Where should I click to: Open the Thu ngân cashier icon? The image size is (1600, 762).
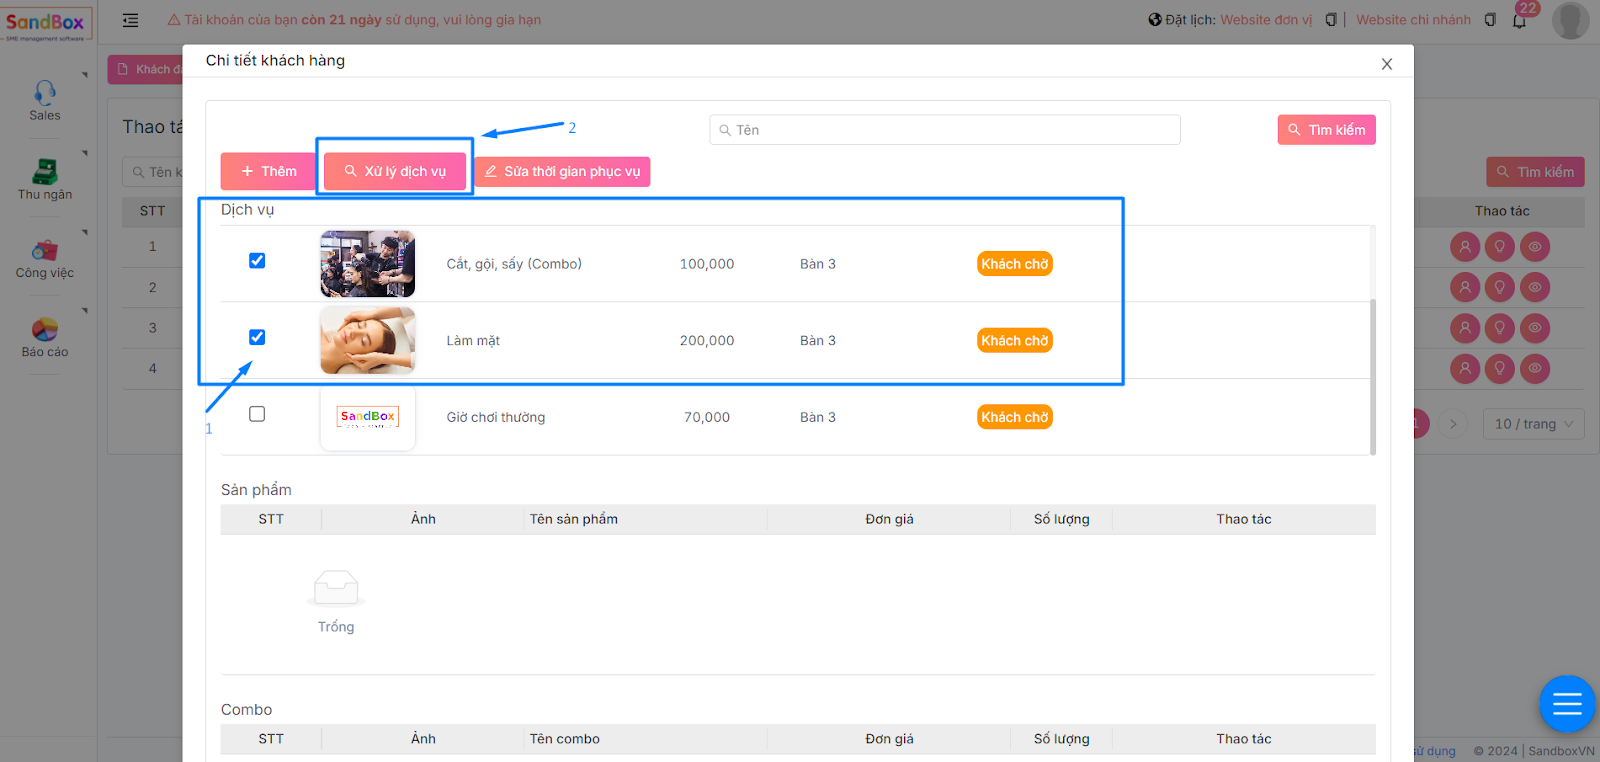click(45, 172)
